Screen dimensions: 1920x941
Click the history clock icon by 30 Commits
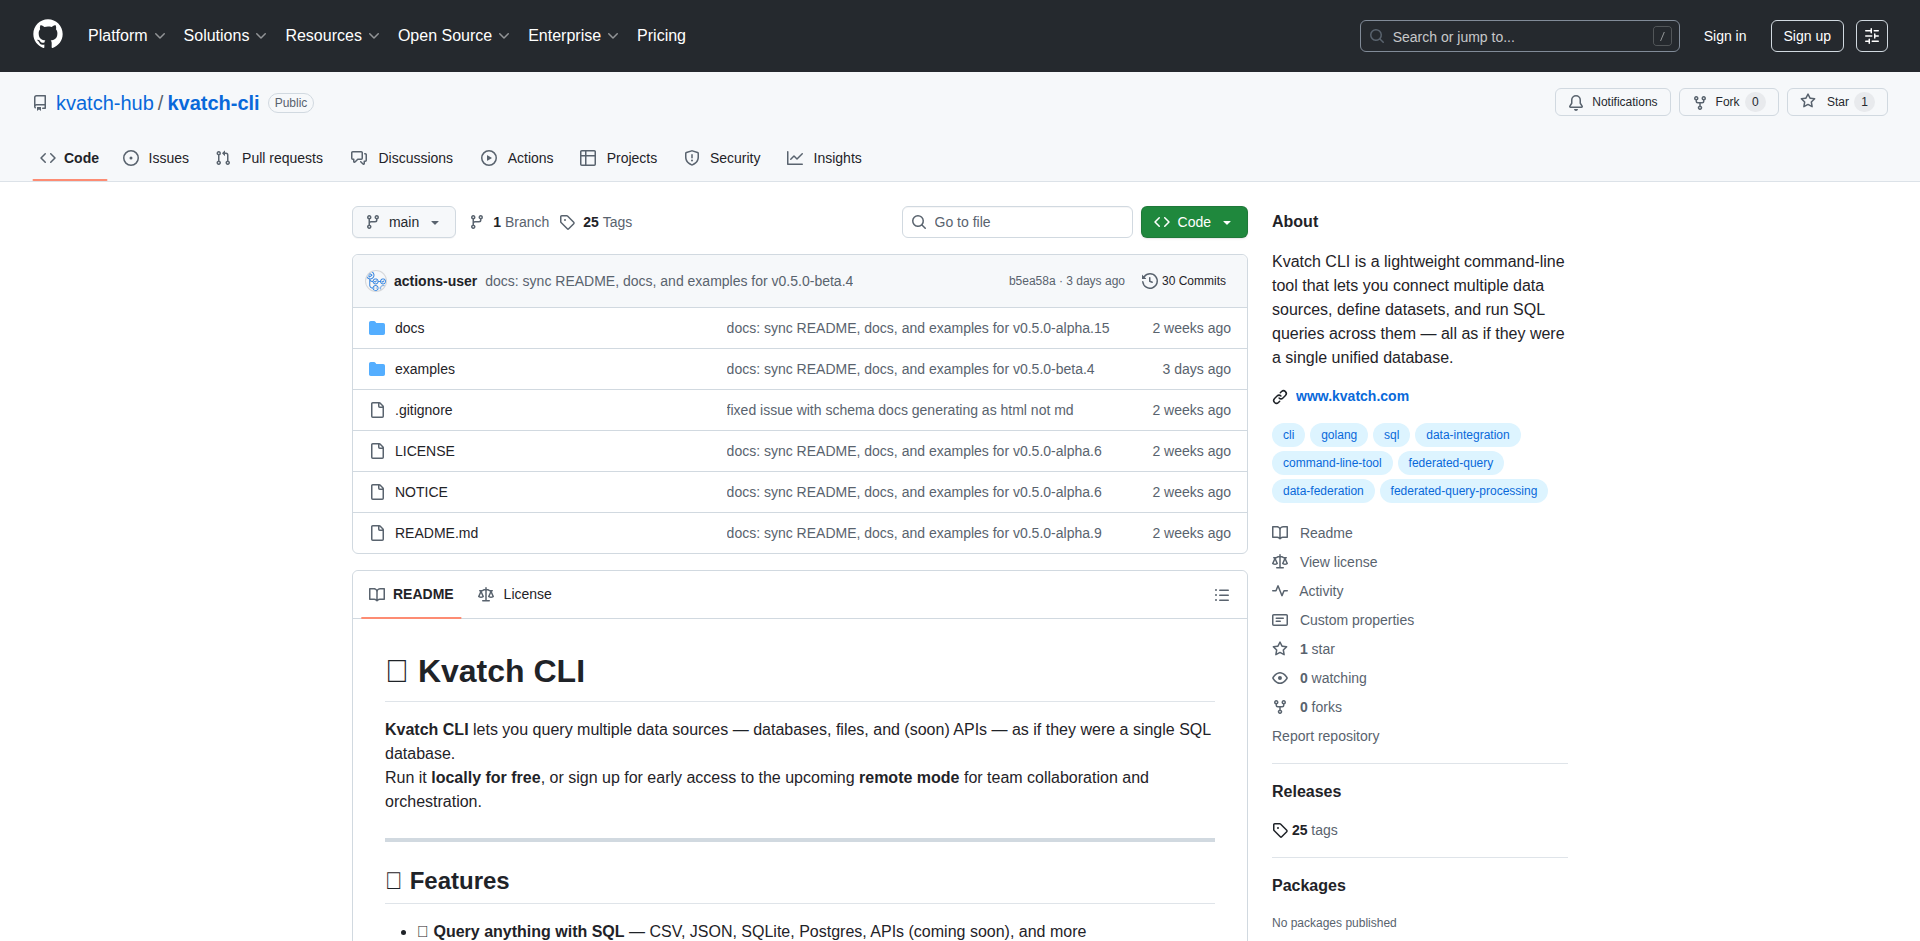click(1150, 281)
